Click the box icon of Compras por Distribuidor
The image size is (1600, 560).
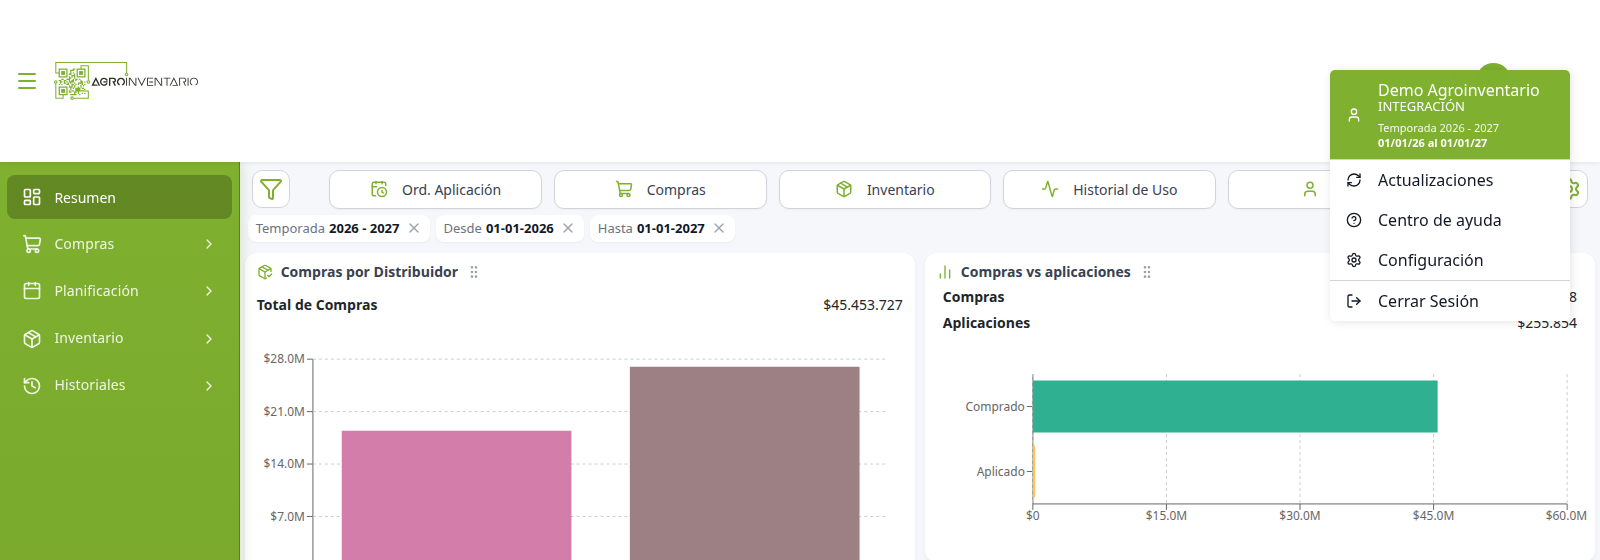[x=265, y=272]
